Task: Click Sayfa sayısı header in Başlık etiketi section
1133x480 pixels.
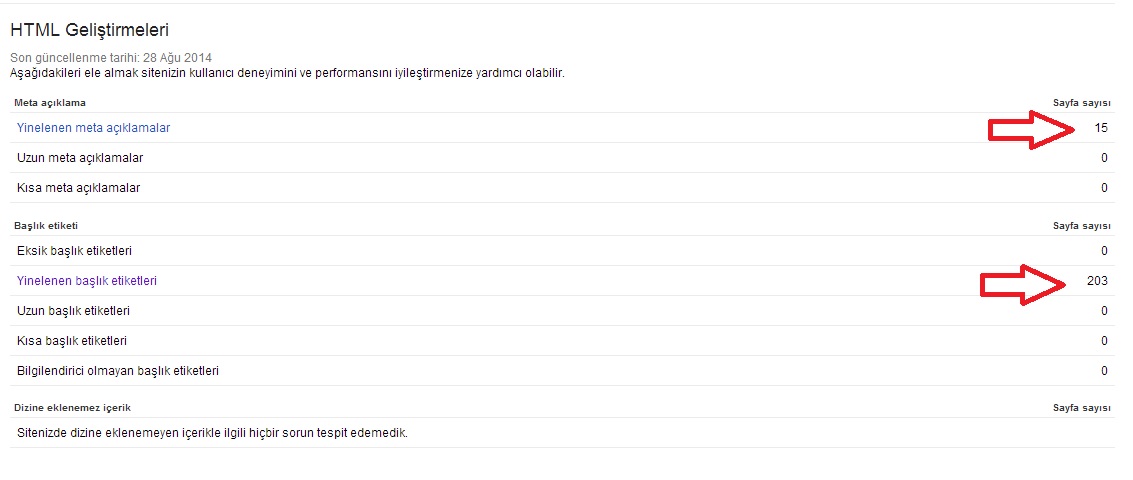Action: tap(1082, 226)
